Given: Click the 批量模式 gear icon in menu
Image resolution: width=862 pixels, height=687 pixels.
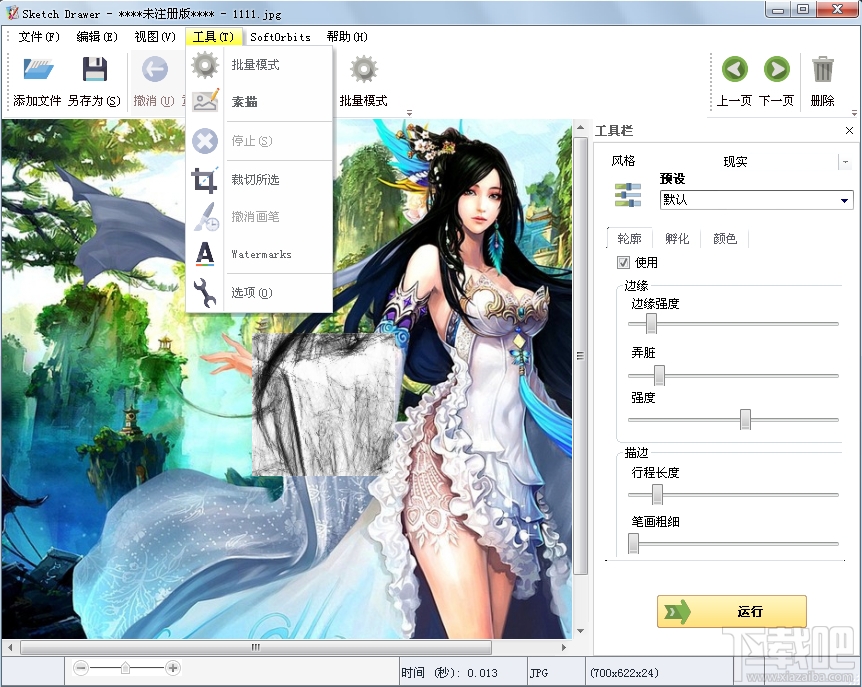Looking at the screenshot, I should click(x=205, y=65).
